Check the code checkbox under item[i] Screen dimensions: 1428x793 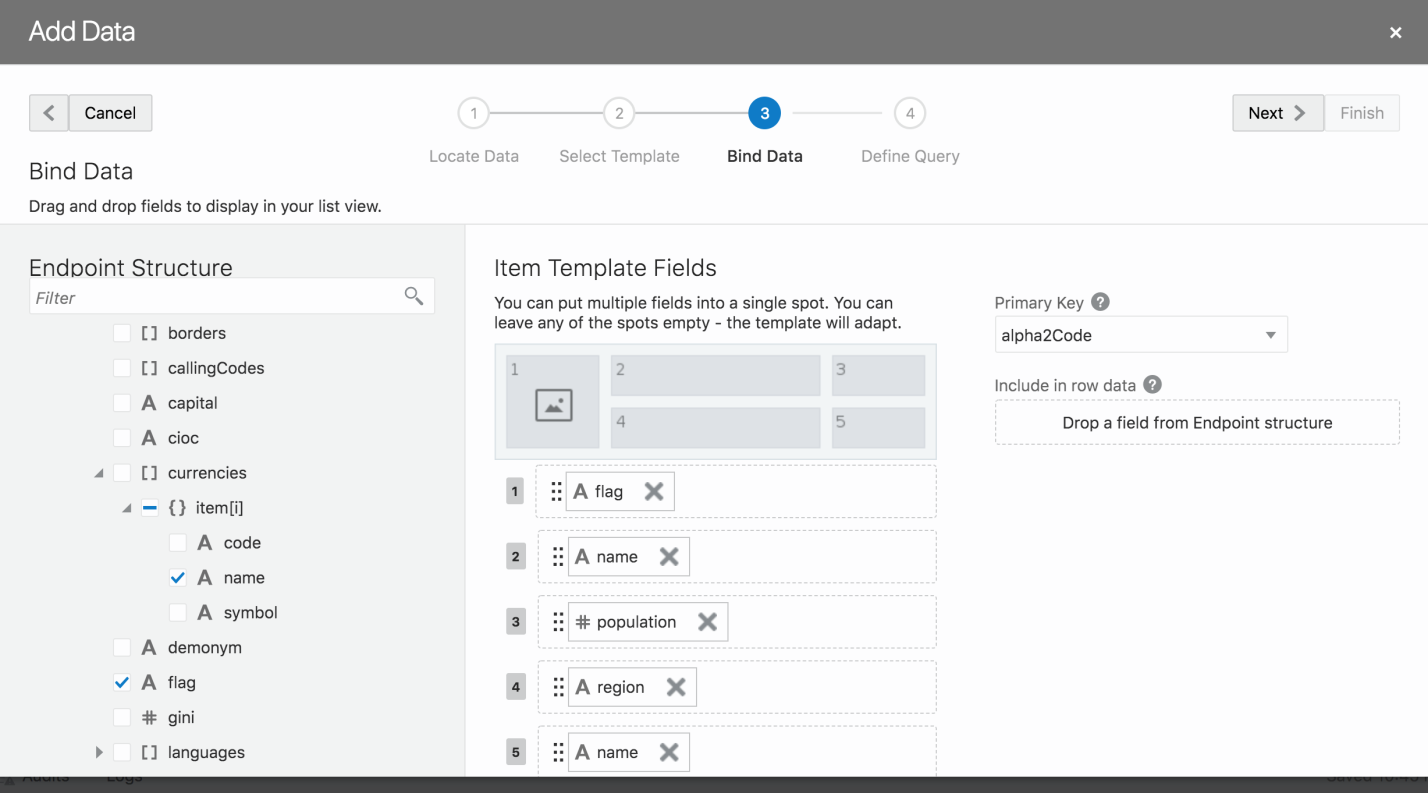click(178, 543)
